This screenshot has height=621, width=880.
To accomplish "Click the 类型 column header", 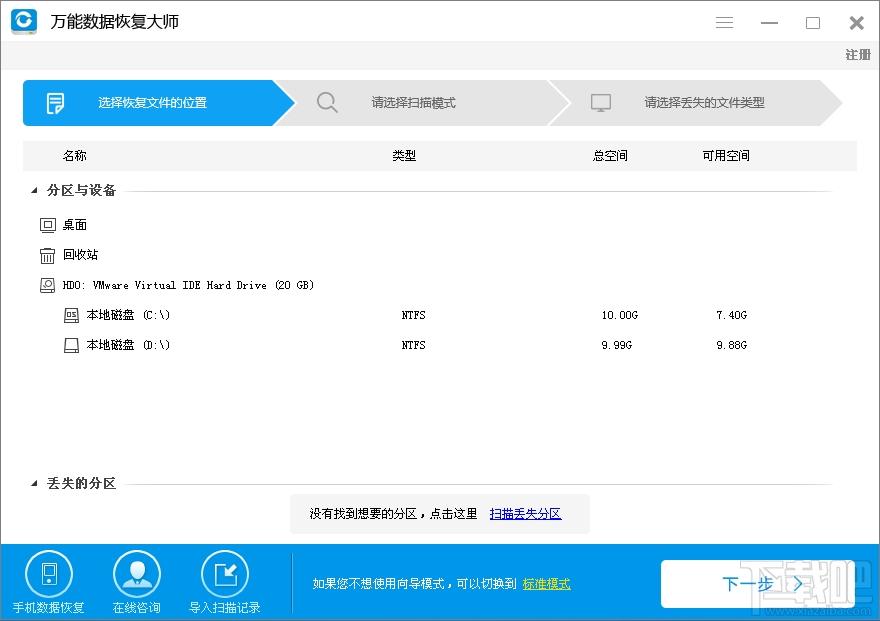I will pyautogui.click(x=404, y=156).
